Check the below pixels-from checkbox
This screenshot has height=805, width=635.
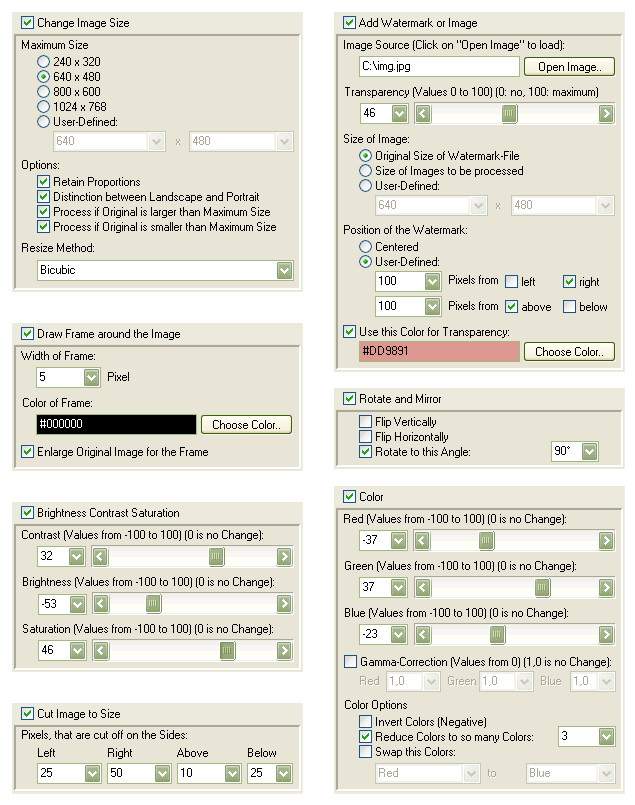[569, 306]
